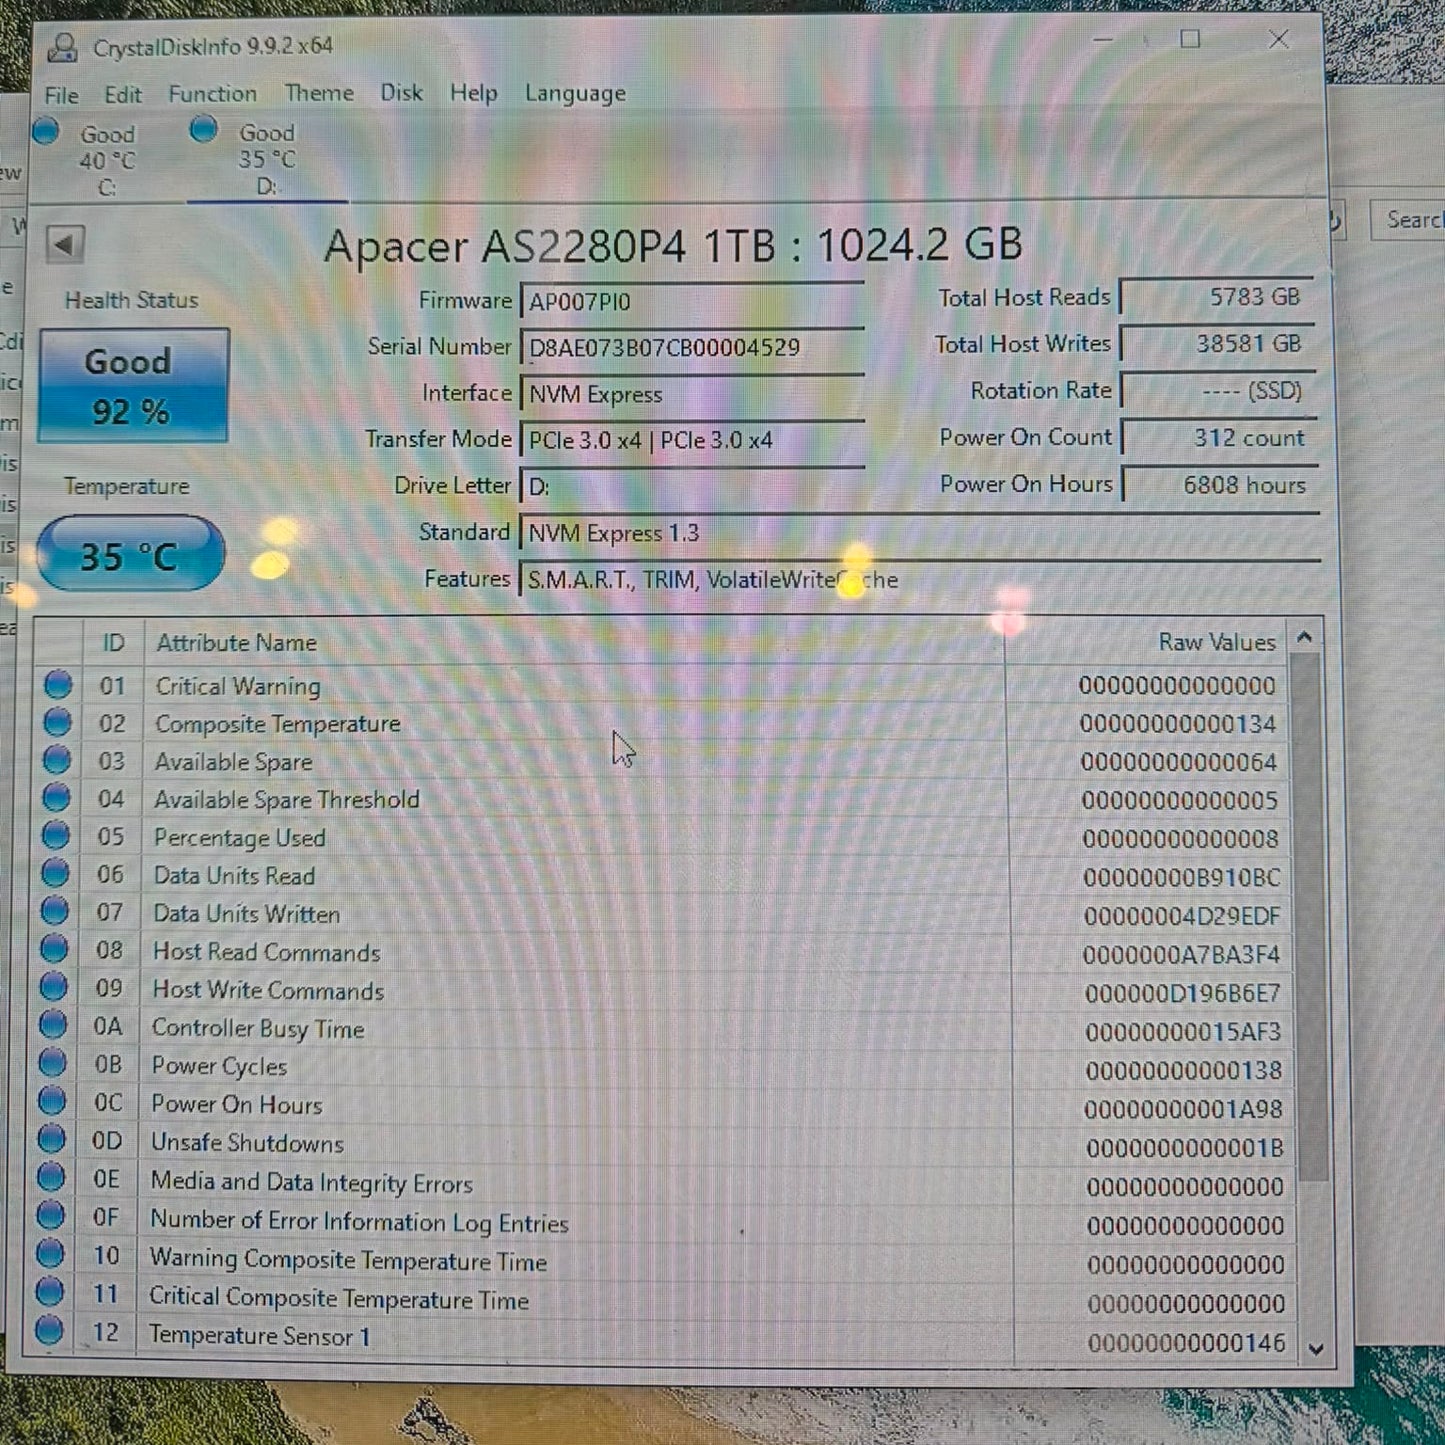Click raw value 00000004D29EDF
The width and height of the screenshot is (1445, 1445).
click(x=1181, y=916)
